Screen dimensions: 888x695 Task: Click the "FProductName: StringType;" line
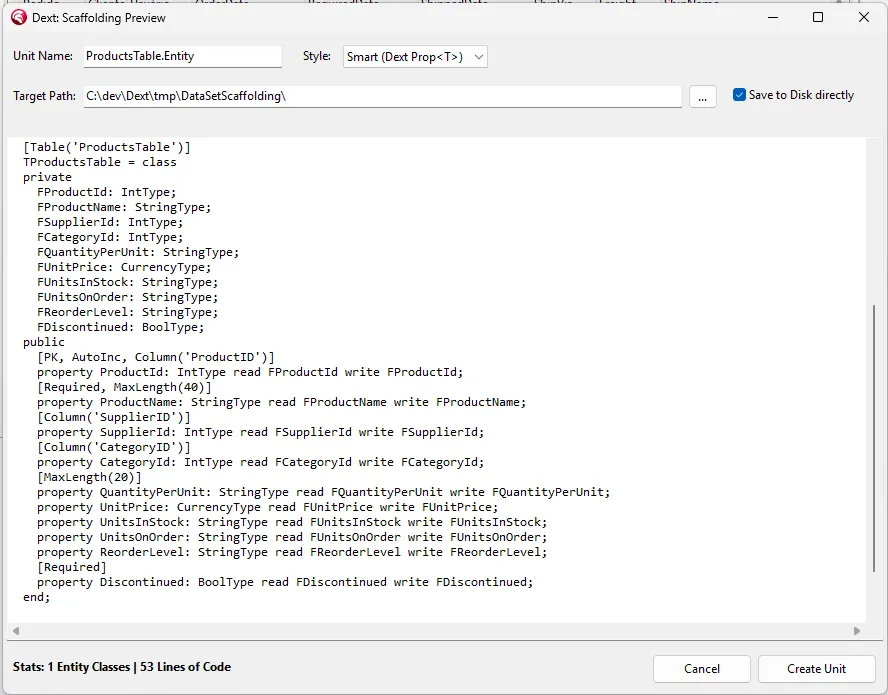pos(124,207)
